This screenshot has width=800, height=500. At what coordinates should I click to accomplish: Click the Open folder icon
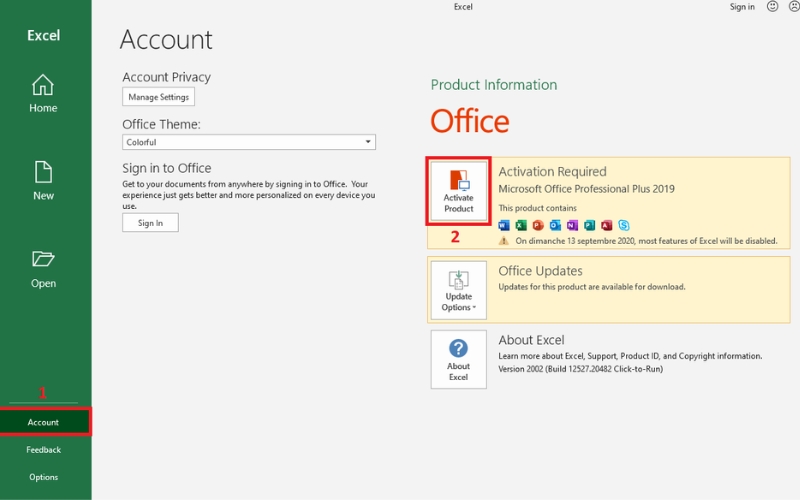click(43, 259)
